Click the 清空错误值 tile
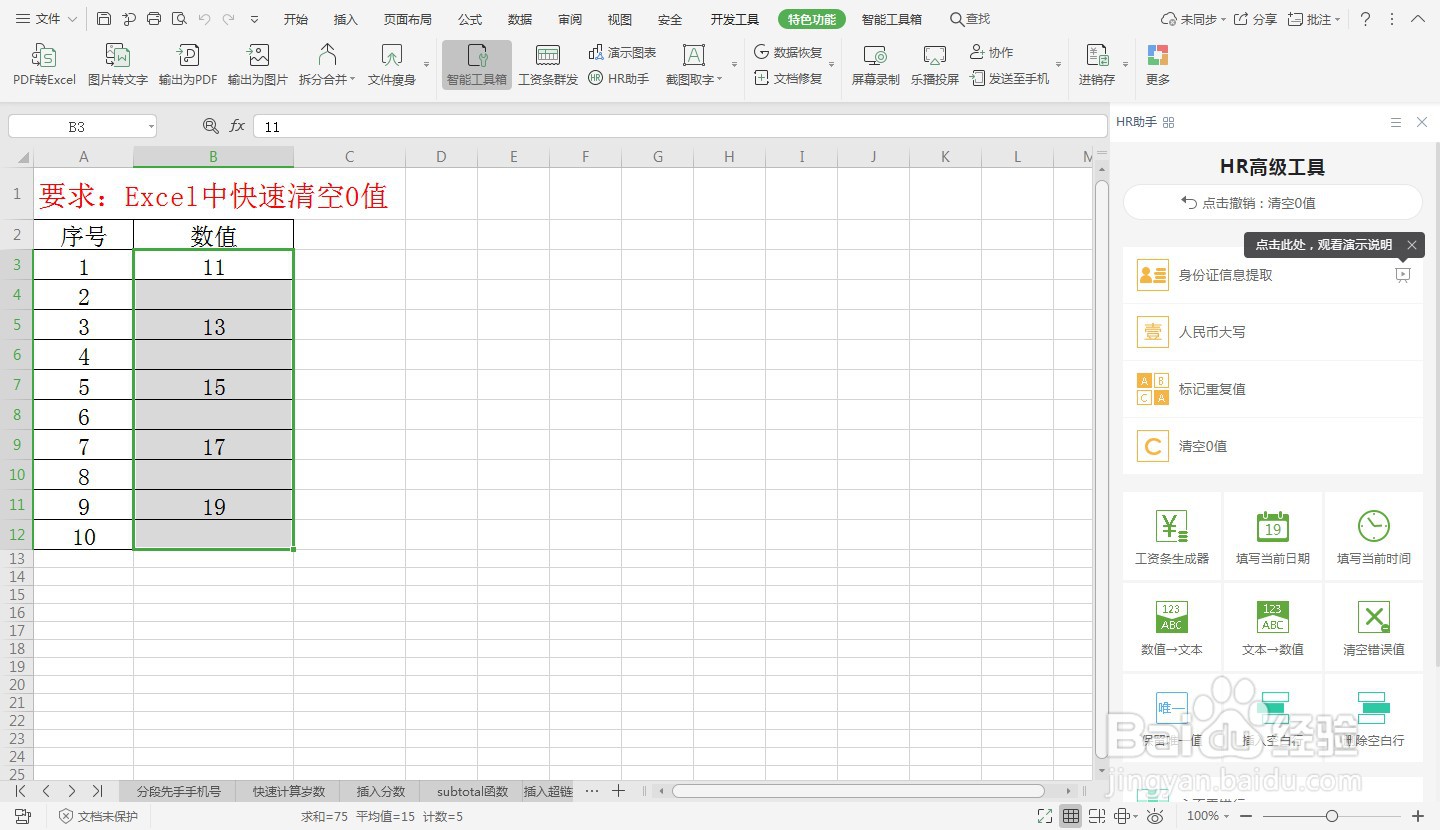The image size is (1440, 830). point(1374,627)
